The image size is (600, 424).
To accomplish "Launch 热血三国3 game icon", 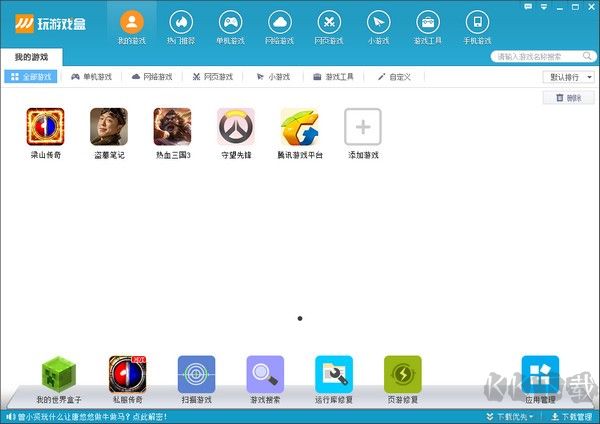I will click(x=173, y=127).
